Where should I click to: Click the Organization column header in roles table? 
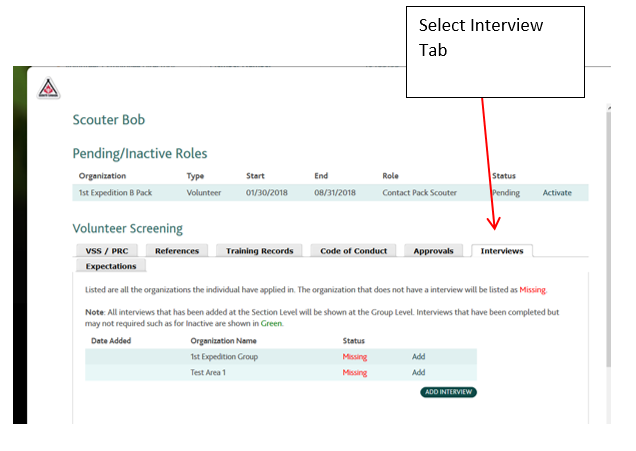pos(102,176)
